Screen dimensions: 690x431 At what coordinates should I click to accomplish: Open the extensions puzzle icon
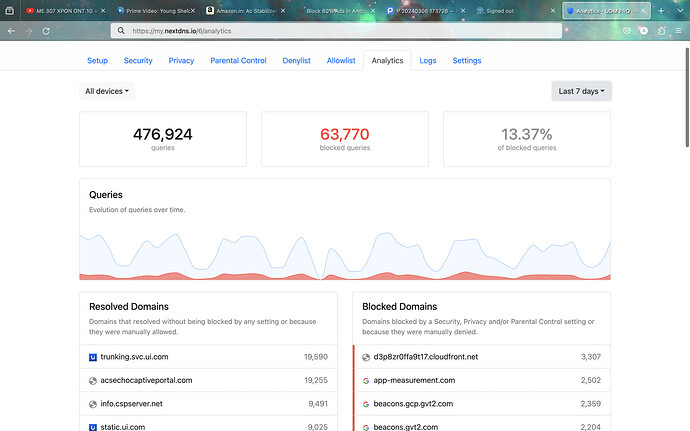coord(661,31)
